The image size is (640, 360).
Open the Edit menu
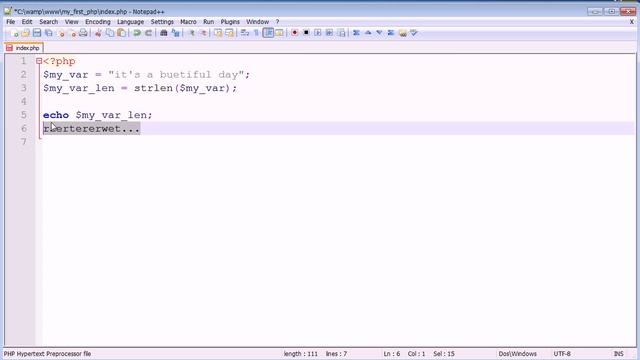point(27,22)
